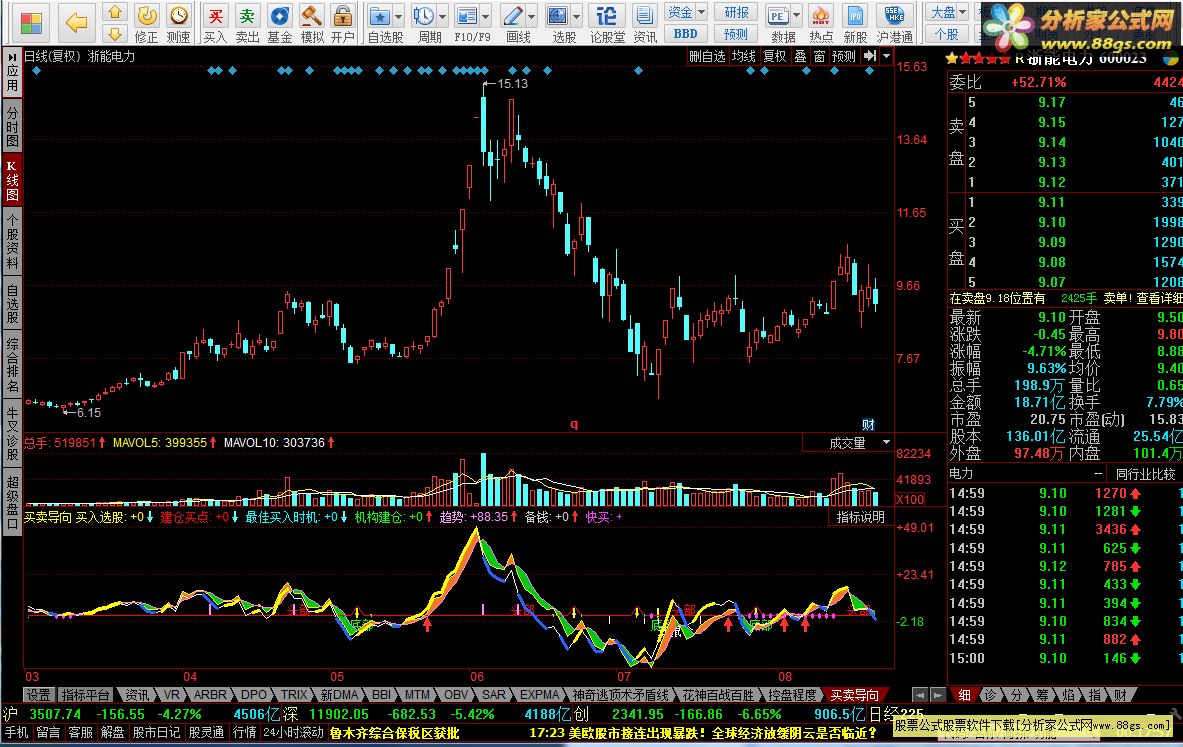Click the green 卖出 sell icon

(x=247, y=23)
